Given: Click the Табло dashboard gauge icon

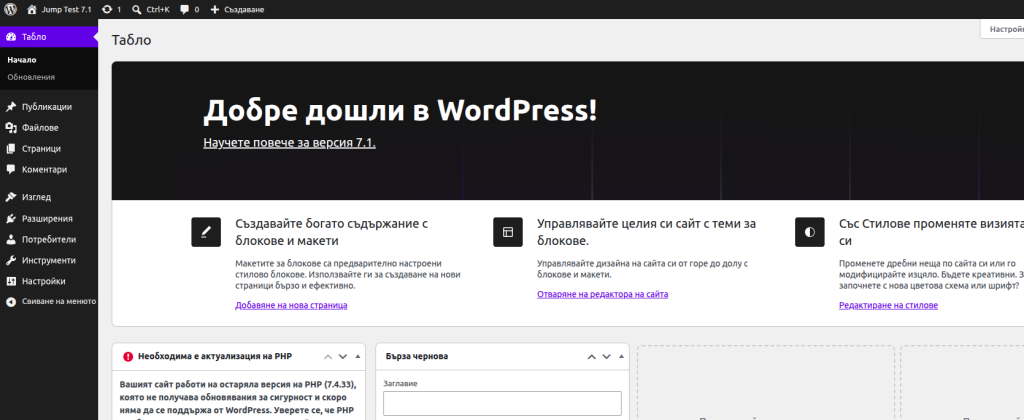Looking at the screenshot, I should point(10,37).
